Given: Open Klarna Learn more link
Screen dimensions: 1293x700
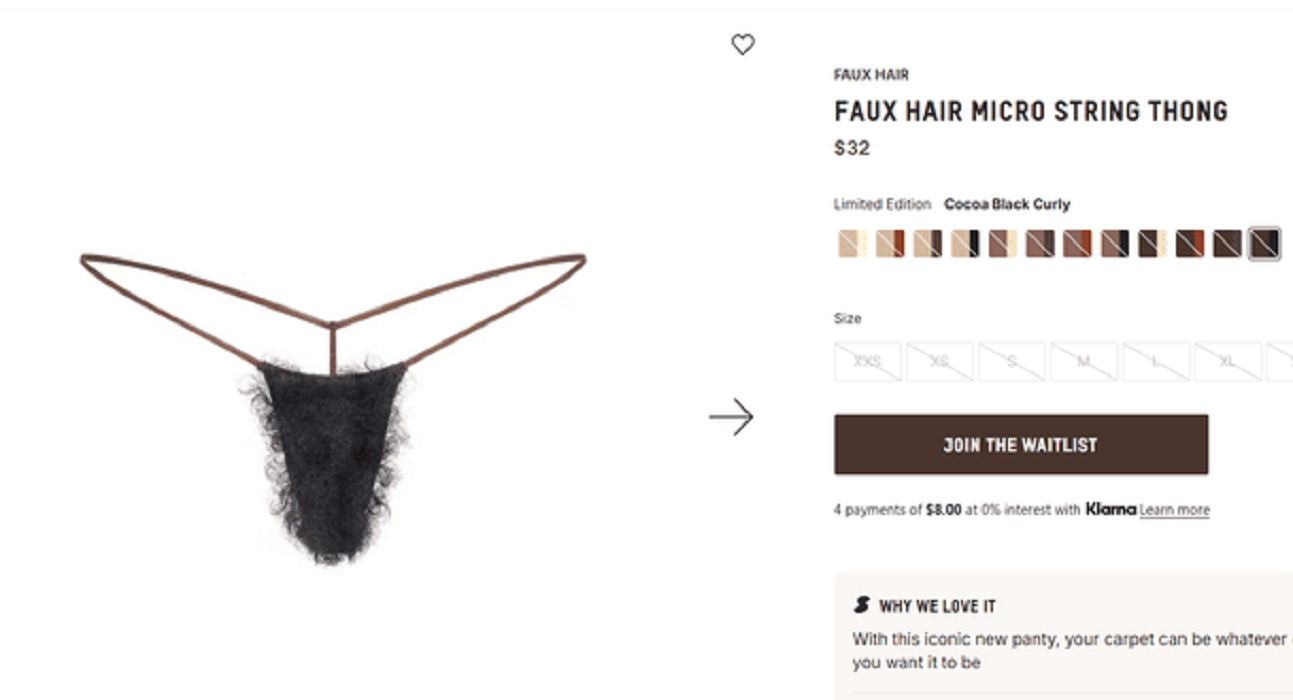Looking at the screenshot, I should (x=1174, y=510).
